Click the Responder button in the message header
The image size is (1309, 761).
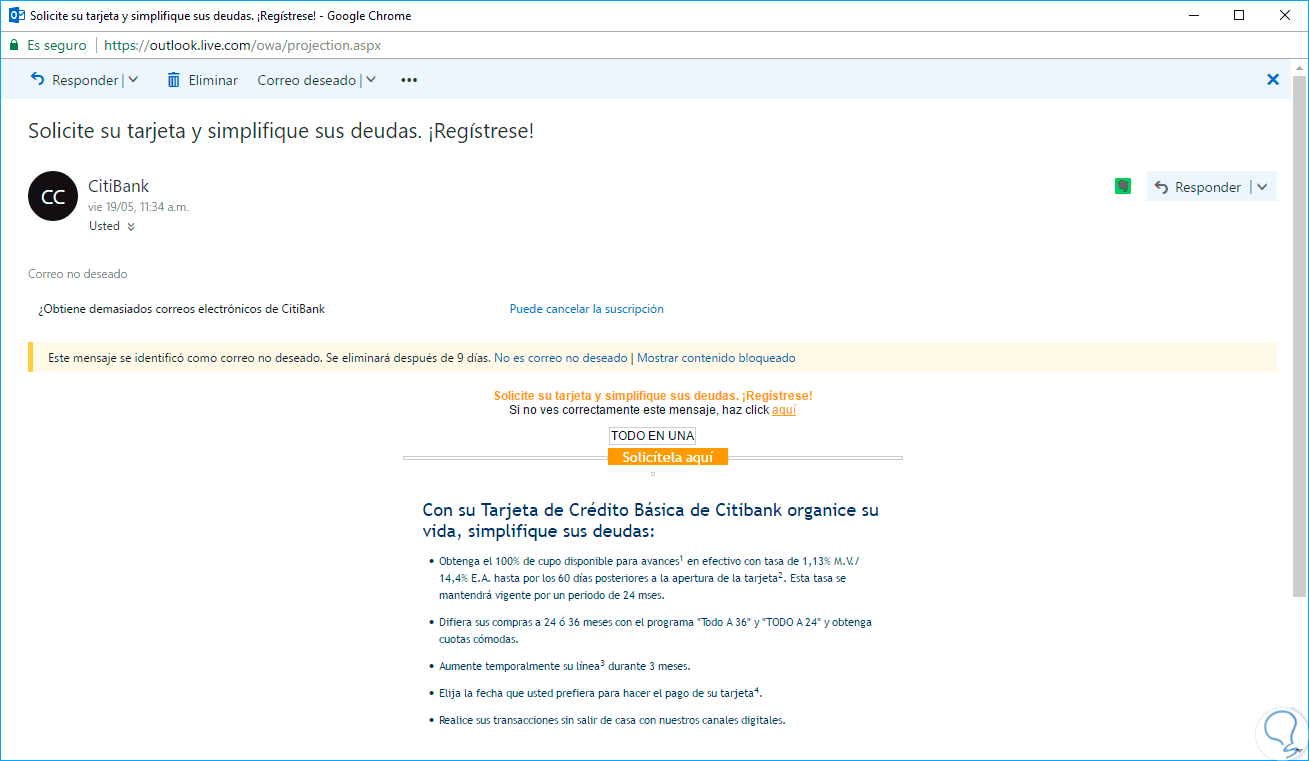coord(1197,187)
